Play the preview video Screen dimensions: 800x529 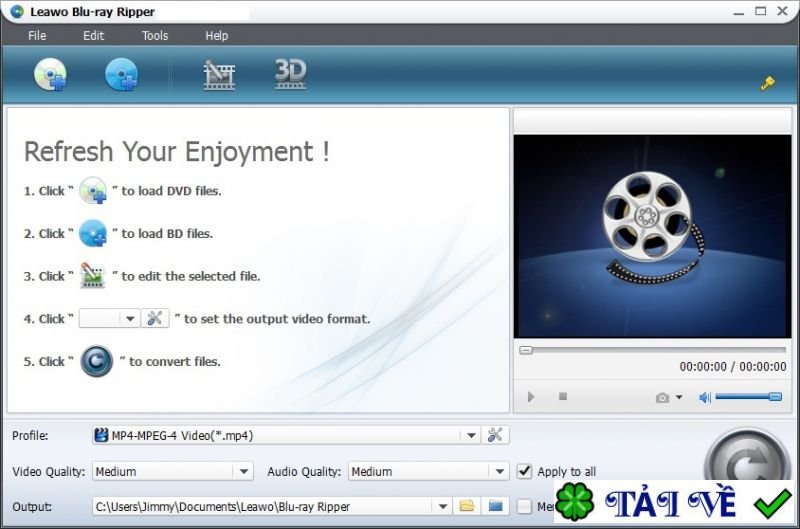531,396
